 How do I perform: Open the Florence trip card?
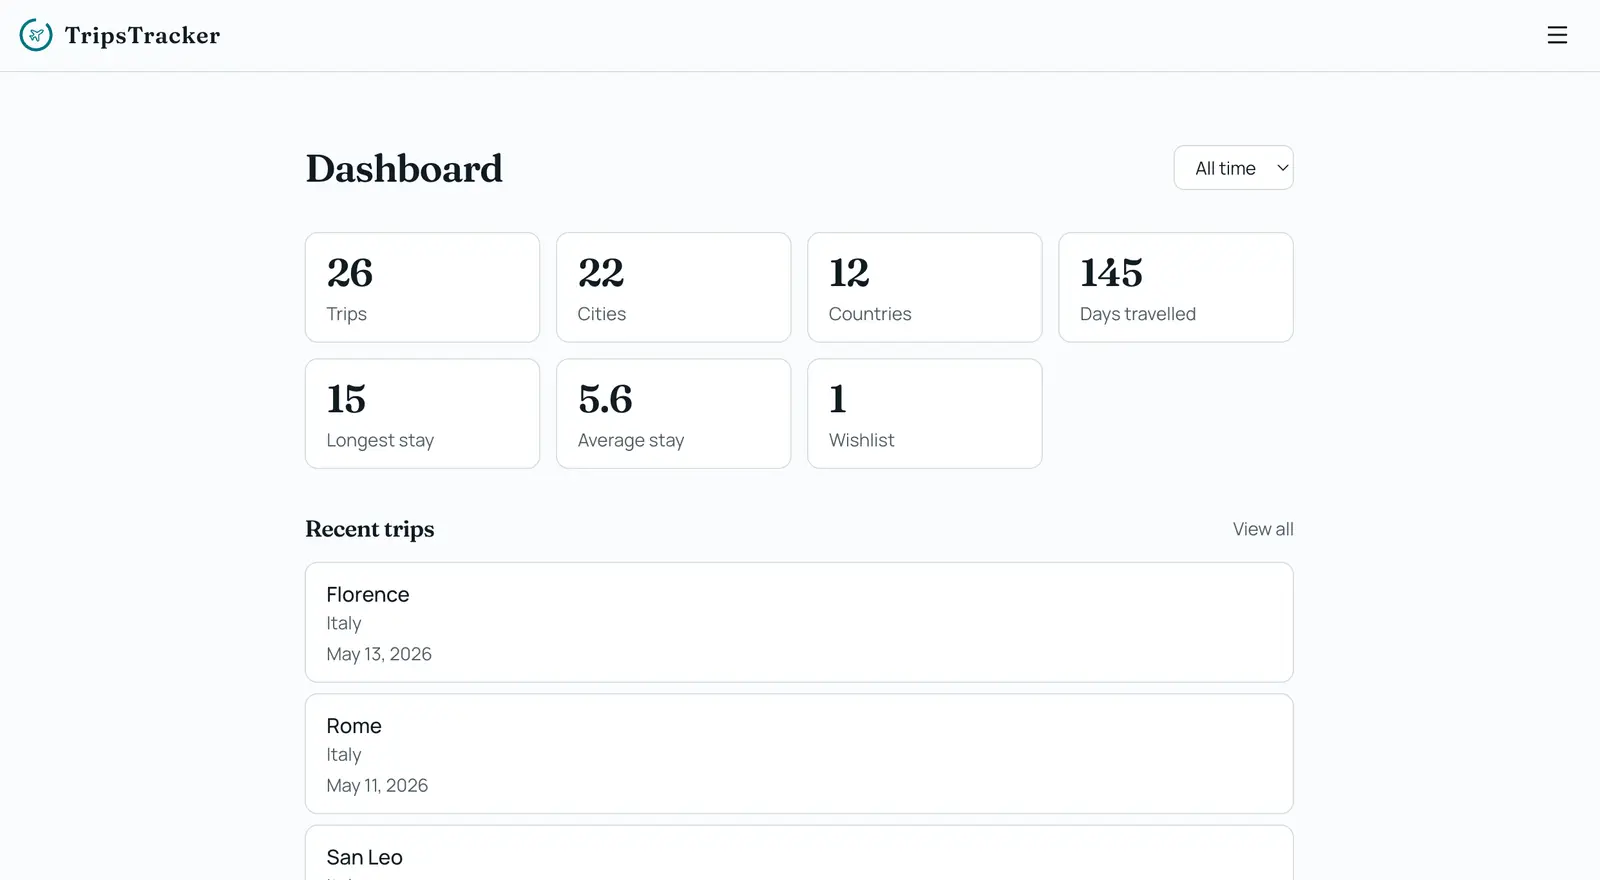(799, 622)
